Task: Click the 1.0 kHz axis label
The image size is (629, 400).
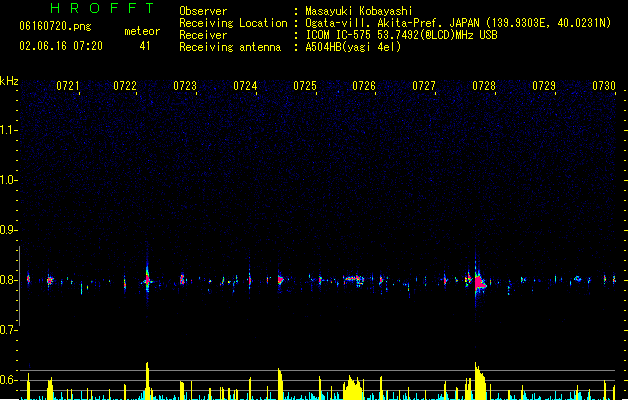Action: [8, 180]
